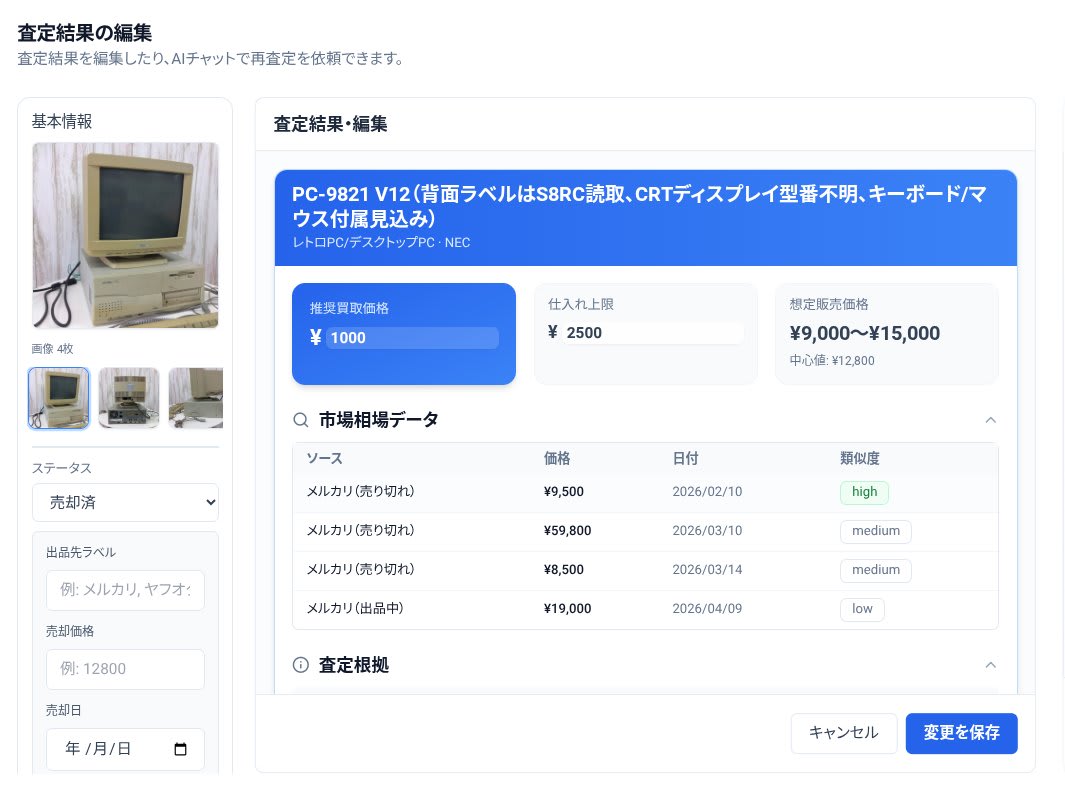Click the info icon beside 査定根拠
Viewport: 1065px width, 797px height.
(301, 665)
